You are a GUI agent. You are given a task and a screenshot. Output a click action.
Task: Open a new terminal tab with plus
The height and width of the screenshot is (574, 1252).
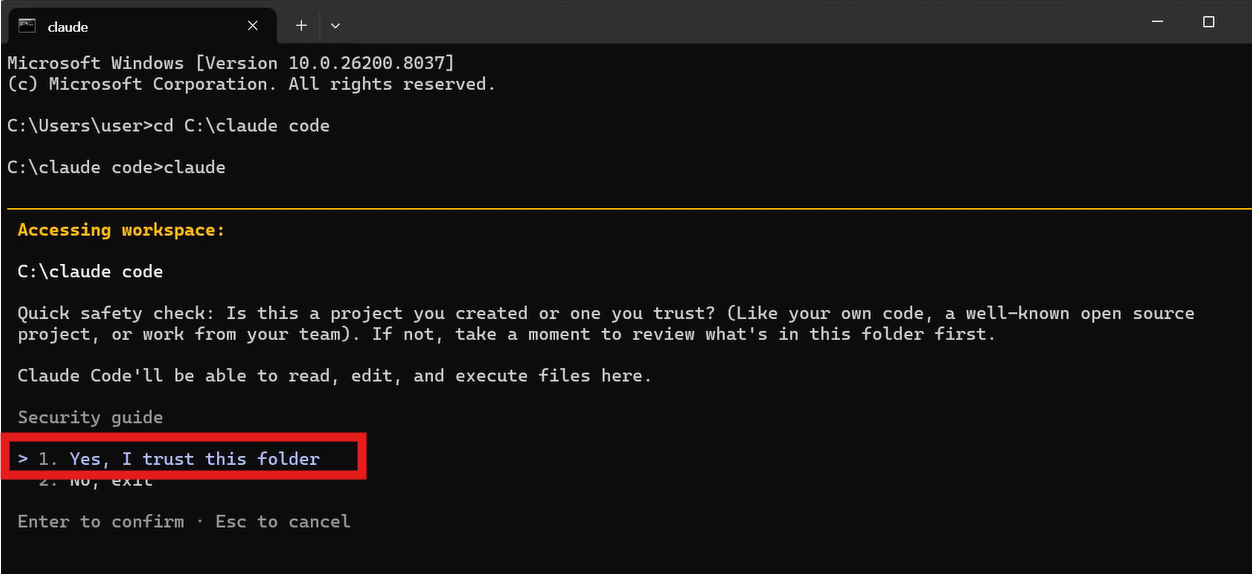[x=301, y=25]
